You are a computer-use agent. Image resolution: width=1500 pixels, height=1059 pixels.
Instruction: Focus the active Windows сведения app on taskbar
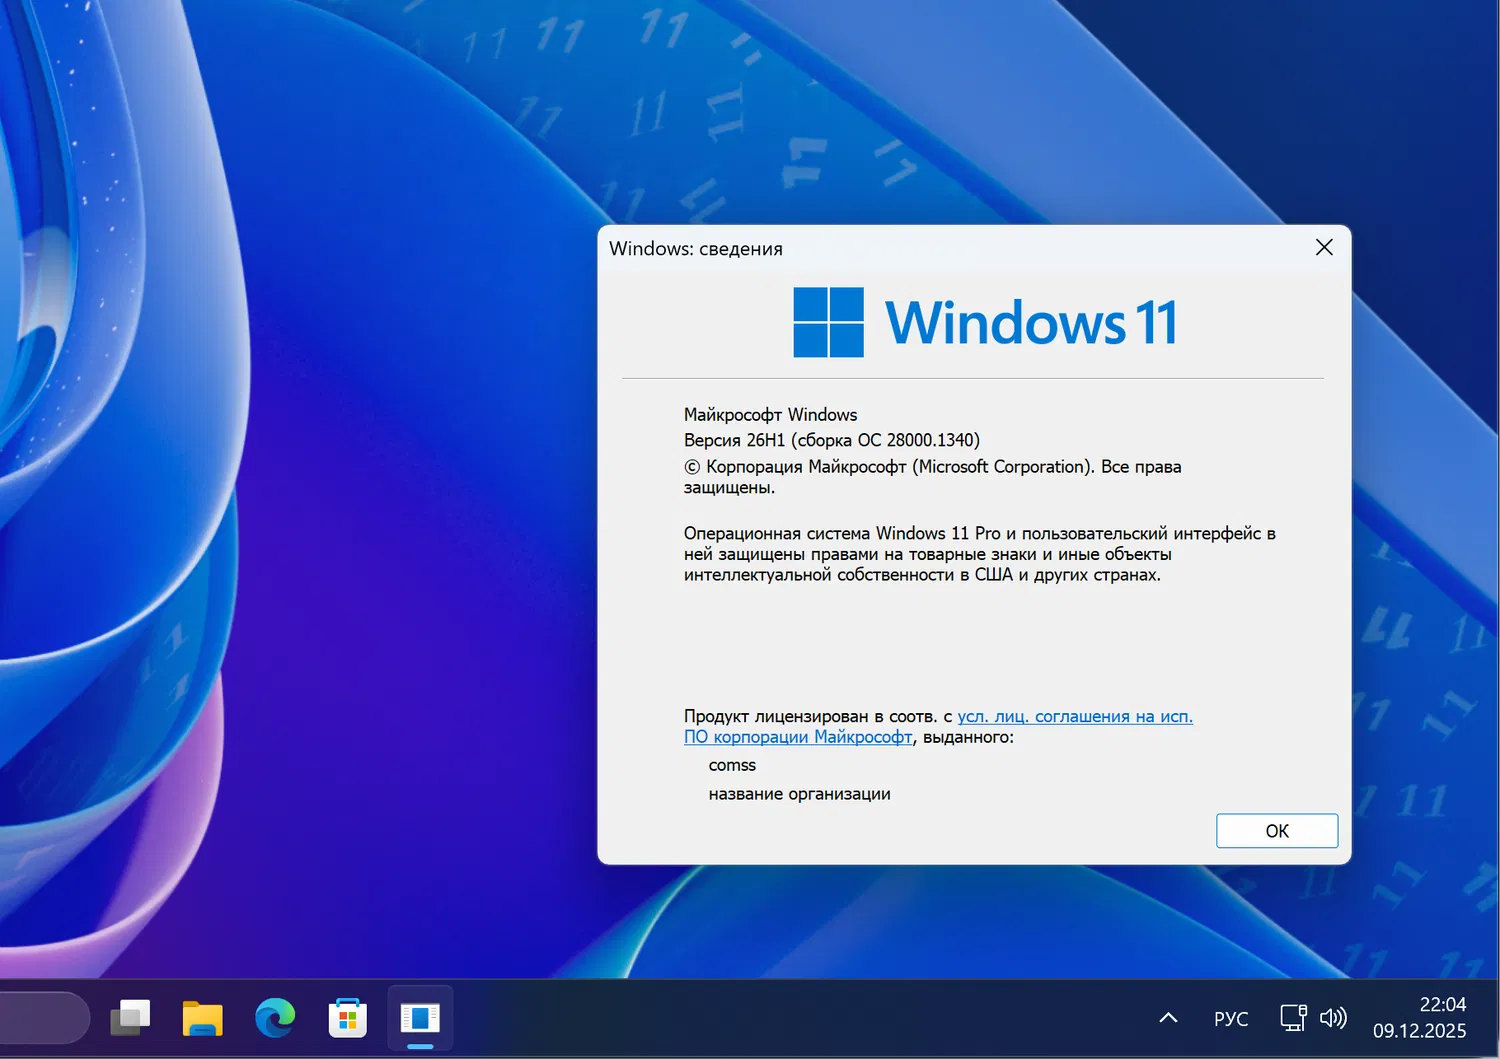pyautogui.click(x=419, y=1017)
